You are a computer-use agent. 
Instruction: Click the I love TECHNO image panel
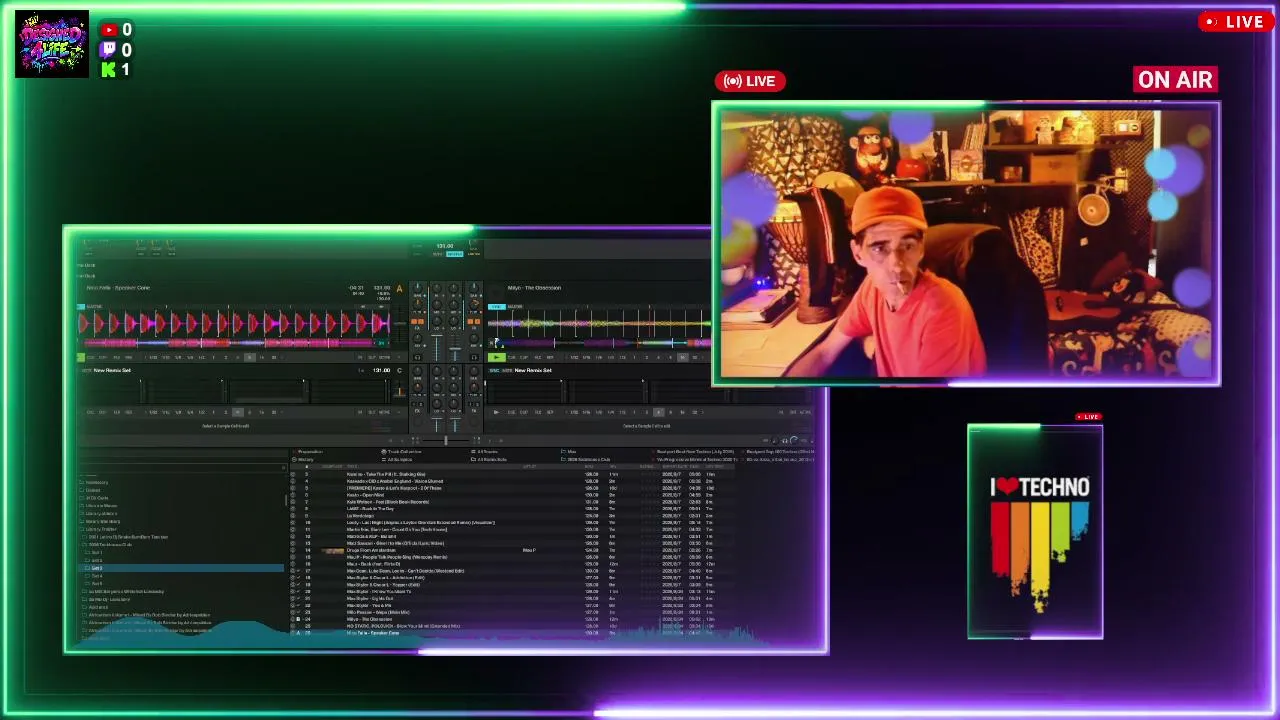(1035, 531)
